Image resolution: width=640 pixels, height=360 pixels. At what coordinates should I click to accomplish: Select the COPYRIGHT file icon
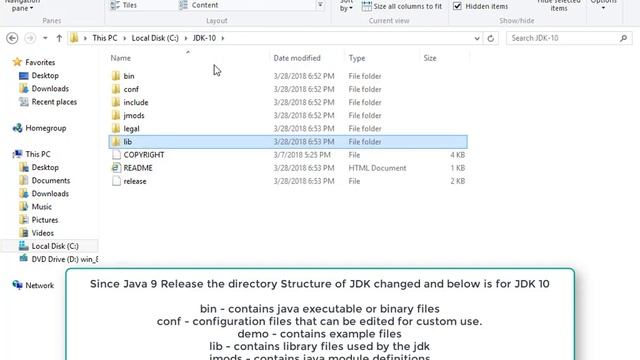(116, 155)
